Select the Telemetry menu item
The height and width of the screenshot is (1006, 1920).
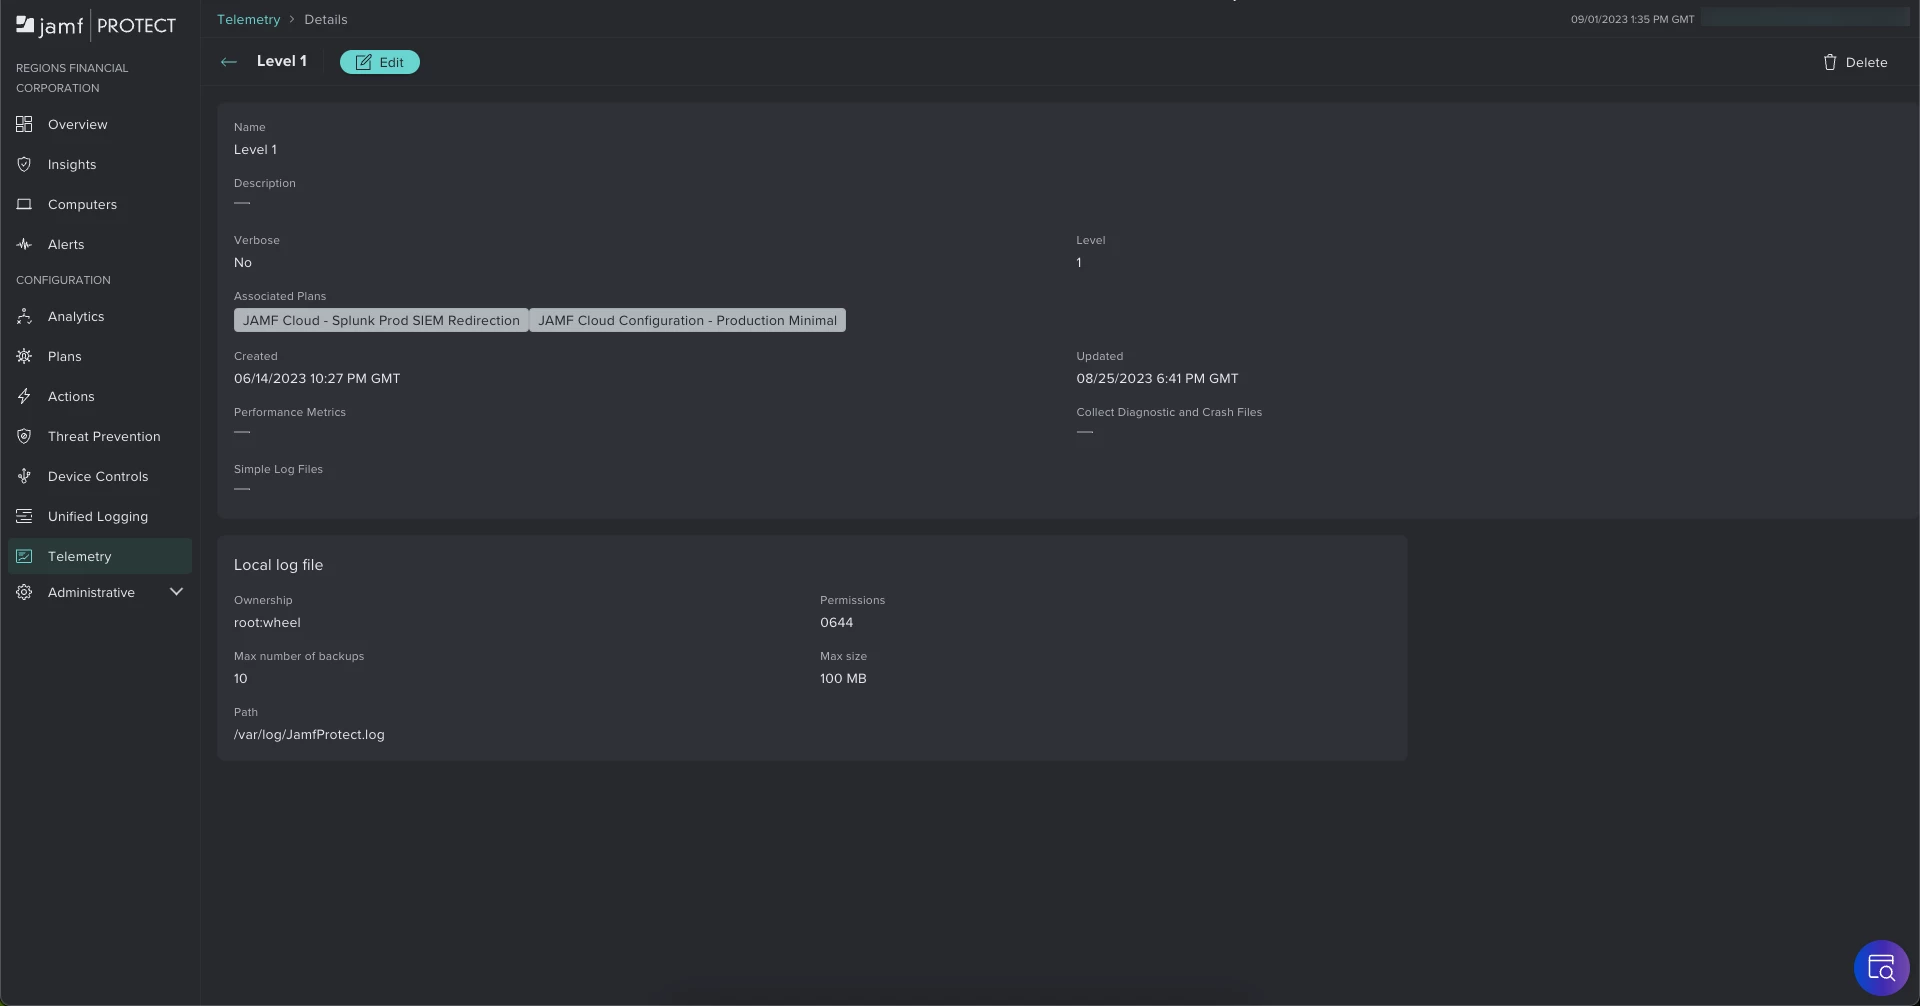click(x=100, y=556)
